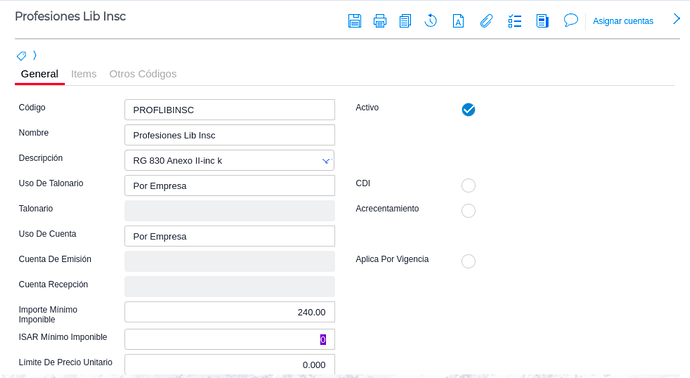Screen dimensions: 690x378
Task: Open the comments speech bubble icon
Action: [x=571, y=20]
